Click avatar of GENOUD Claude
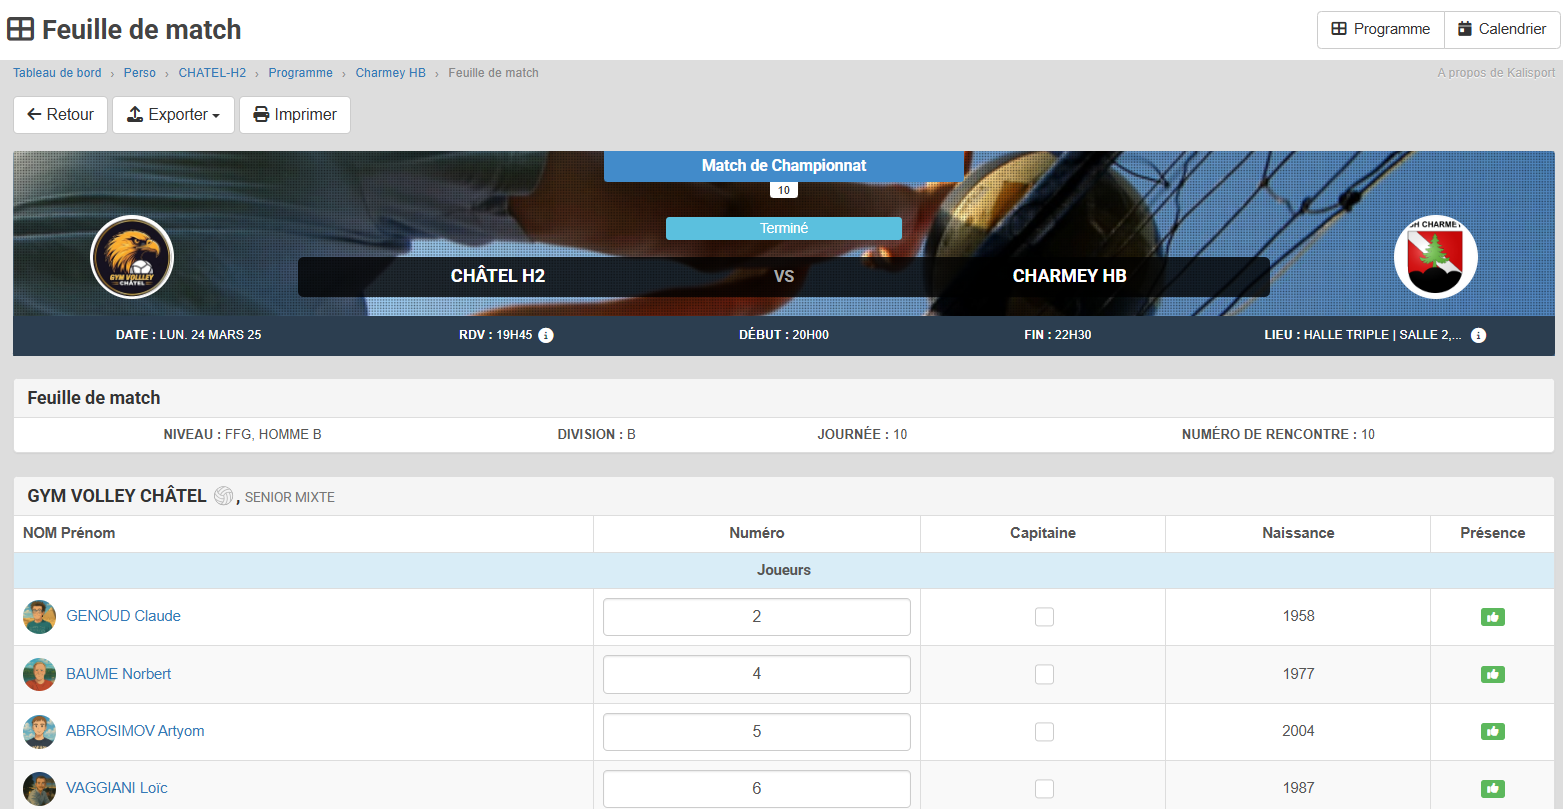This screenshot has width=1563, height=809. [x=40, y=617]
